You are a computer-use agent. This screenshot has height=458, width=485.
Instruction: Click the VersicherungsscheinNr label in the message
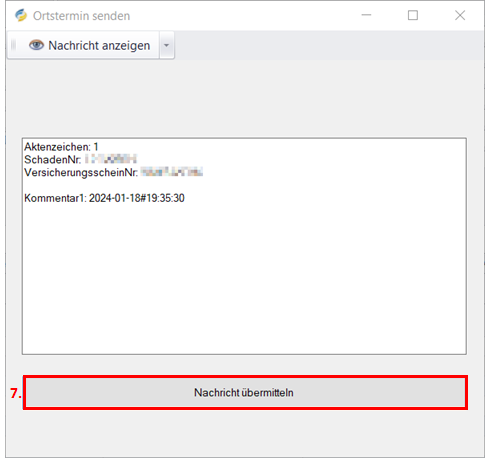81,173
